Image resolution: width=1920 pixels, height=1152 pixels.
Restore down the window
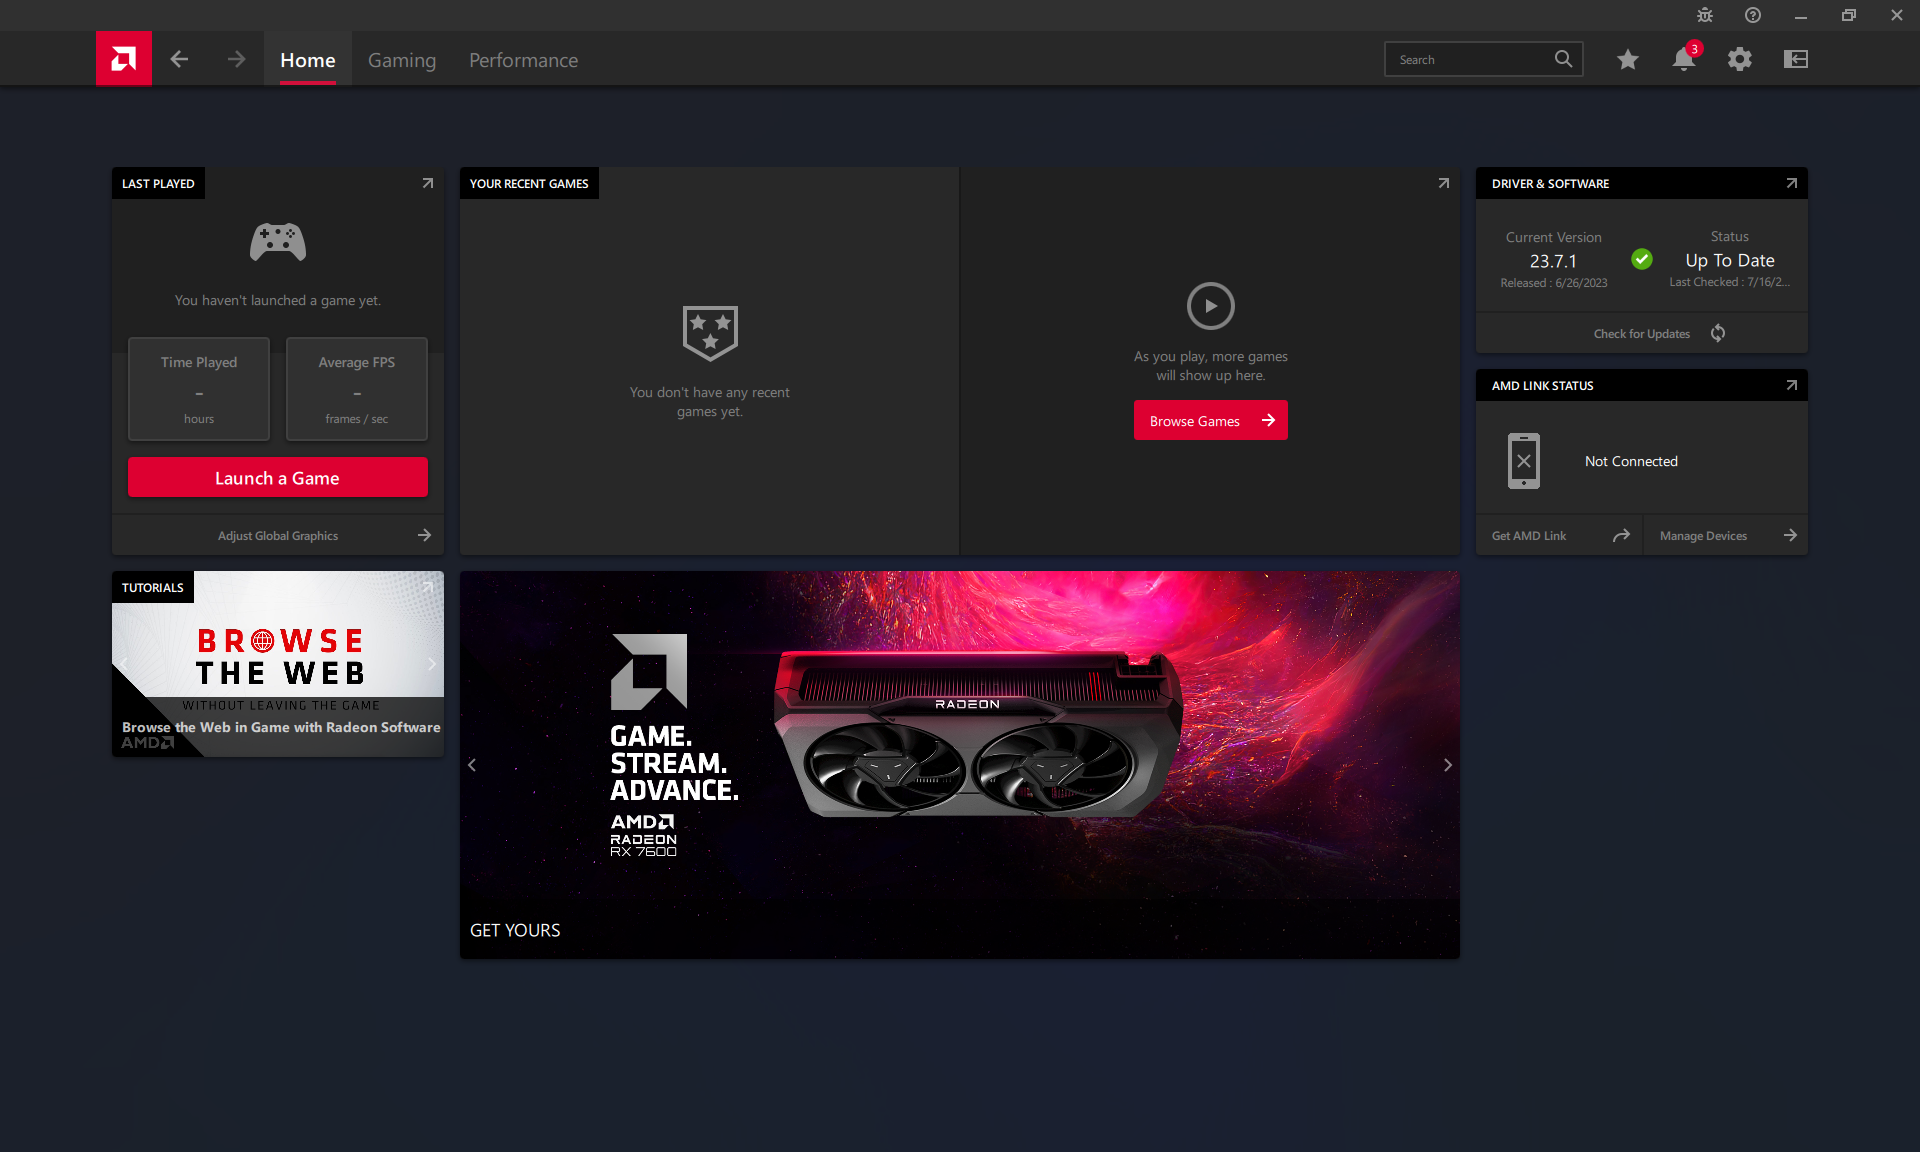point(1849,15)
